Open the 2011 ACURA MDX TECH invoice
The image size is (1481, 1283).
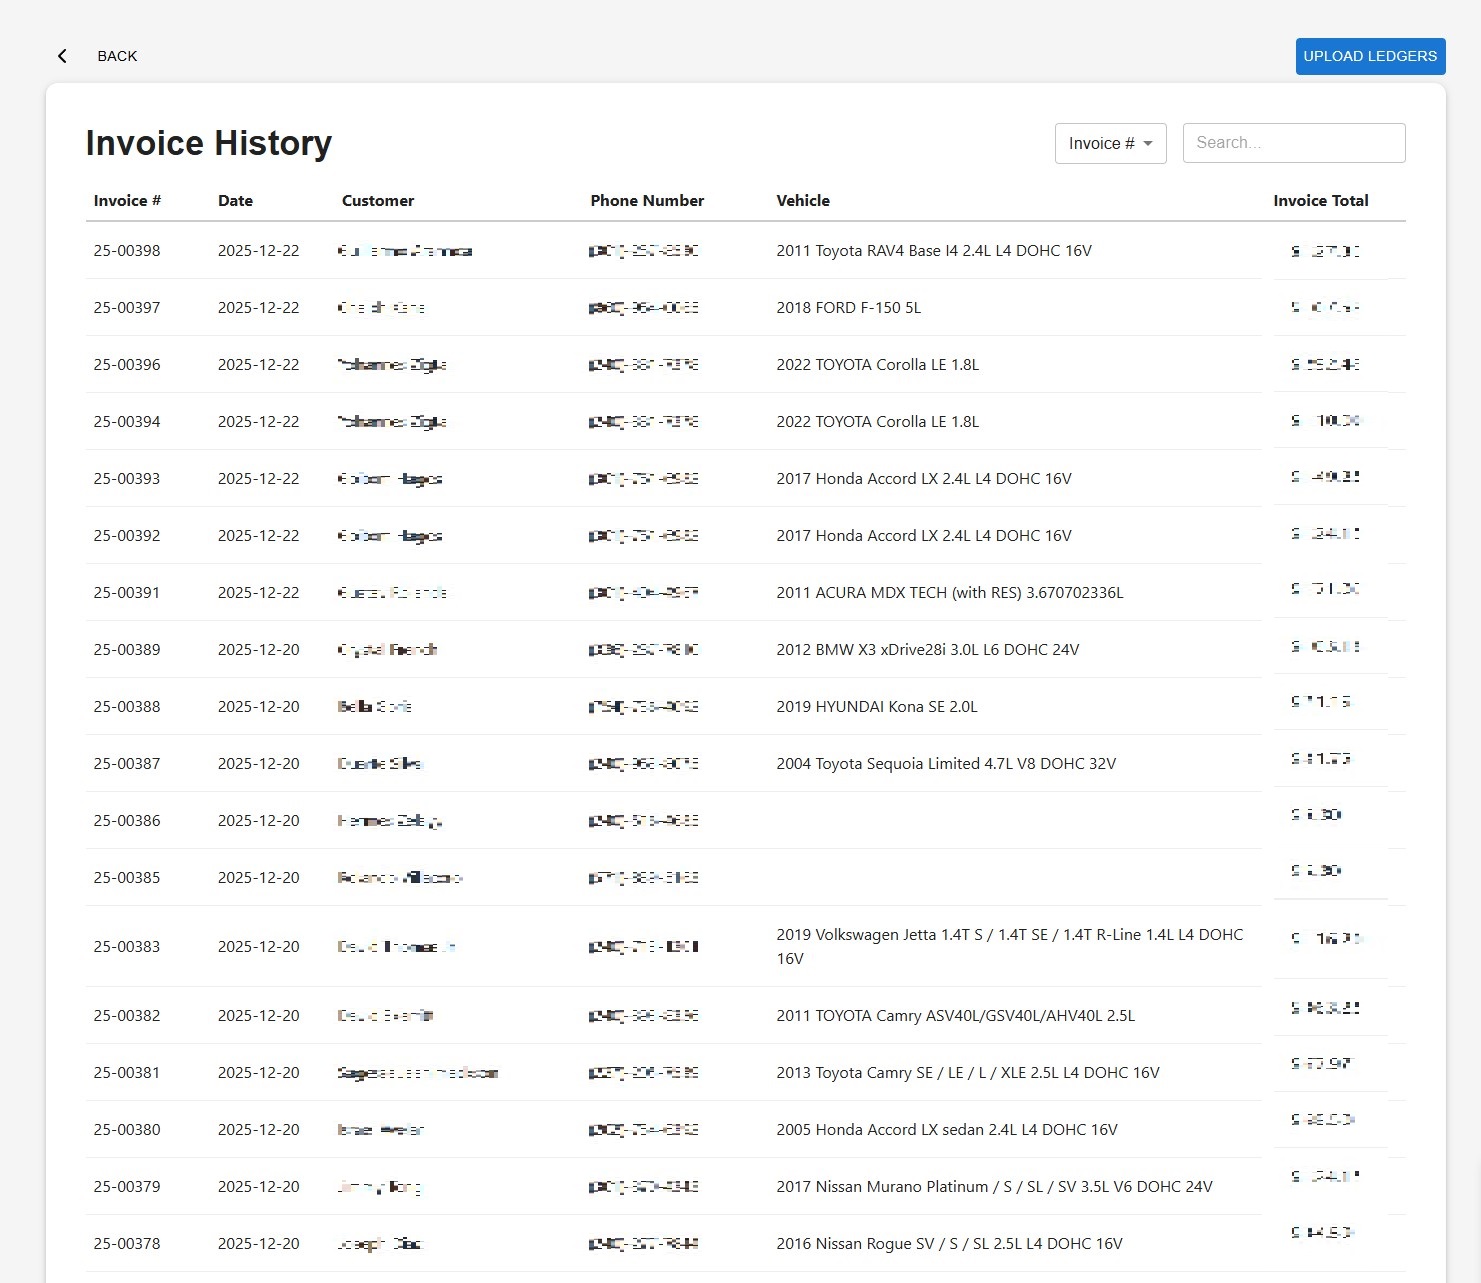pyautogui.click(x=949, y=593)
